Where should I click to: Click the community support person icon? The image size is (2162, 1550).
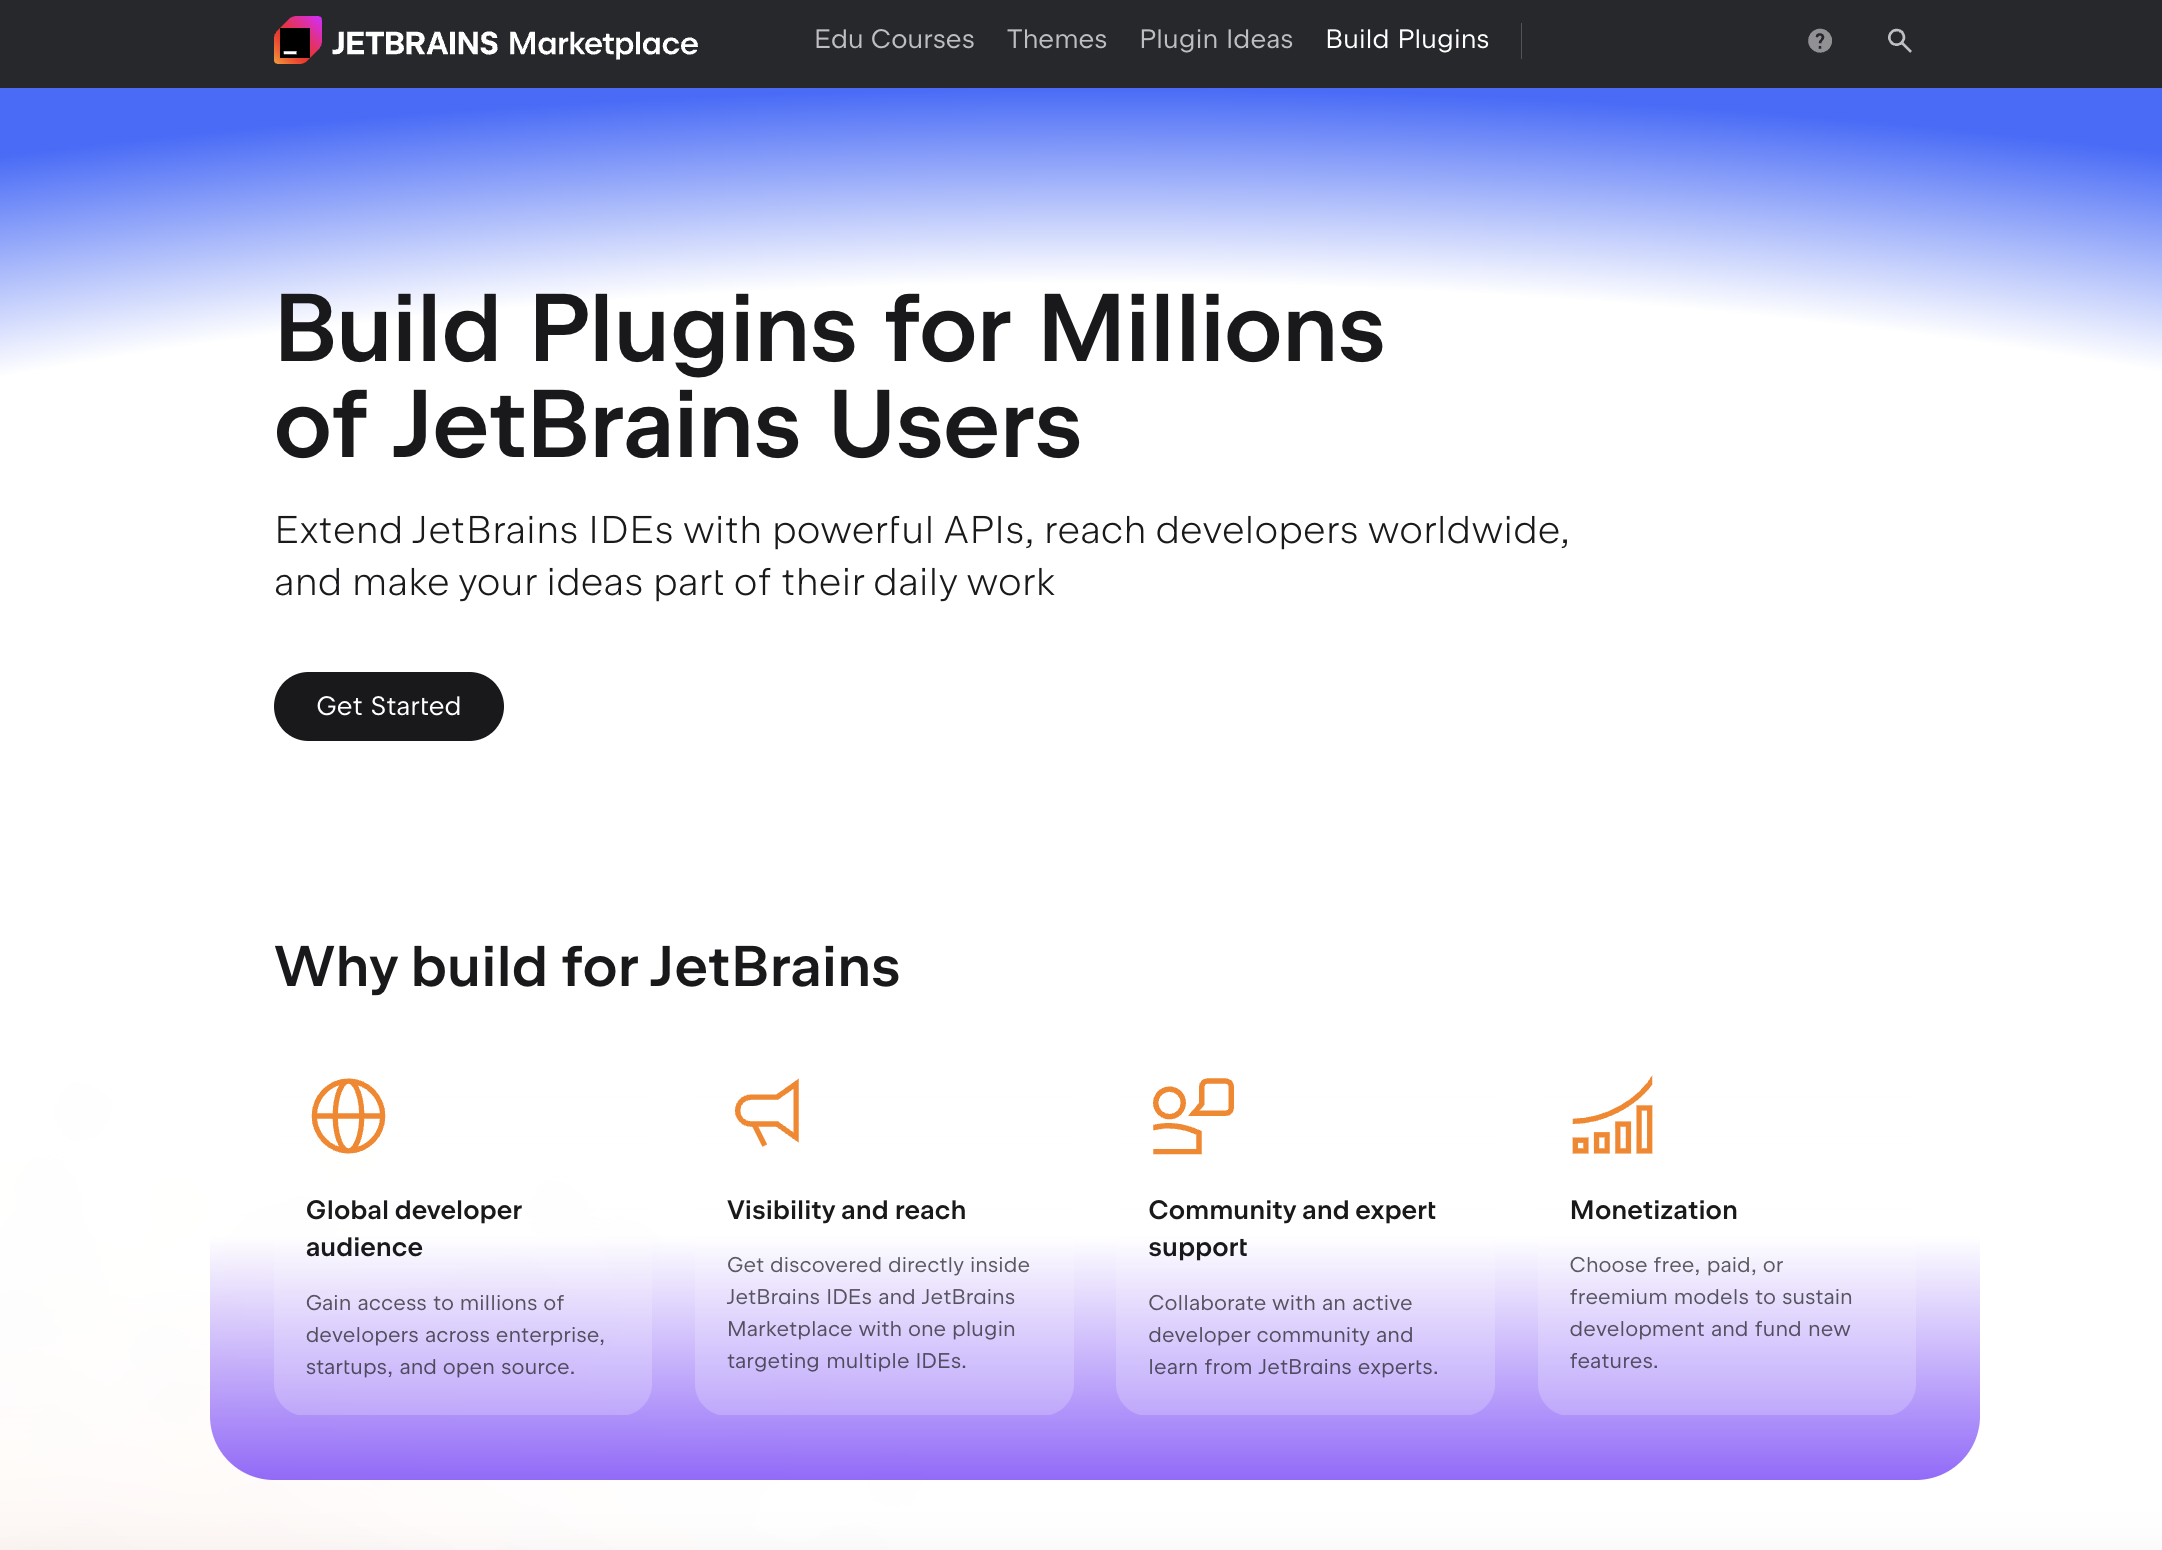[x=1192, y=1116]
